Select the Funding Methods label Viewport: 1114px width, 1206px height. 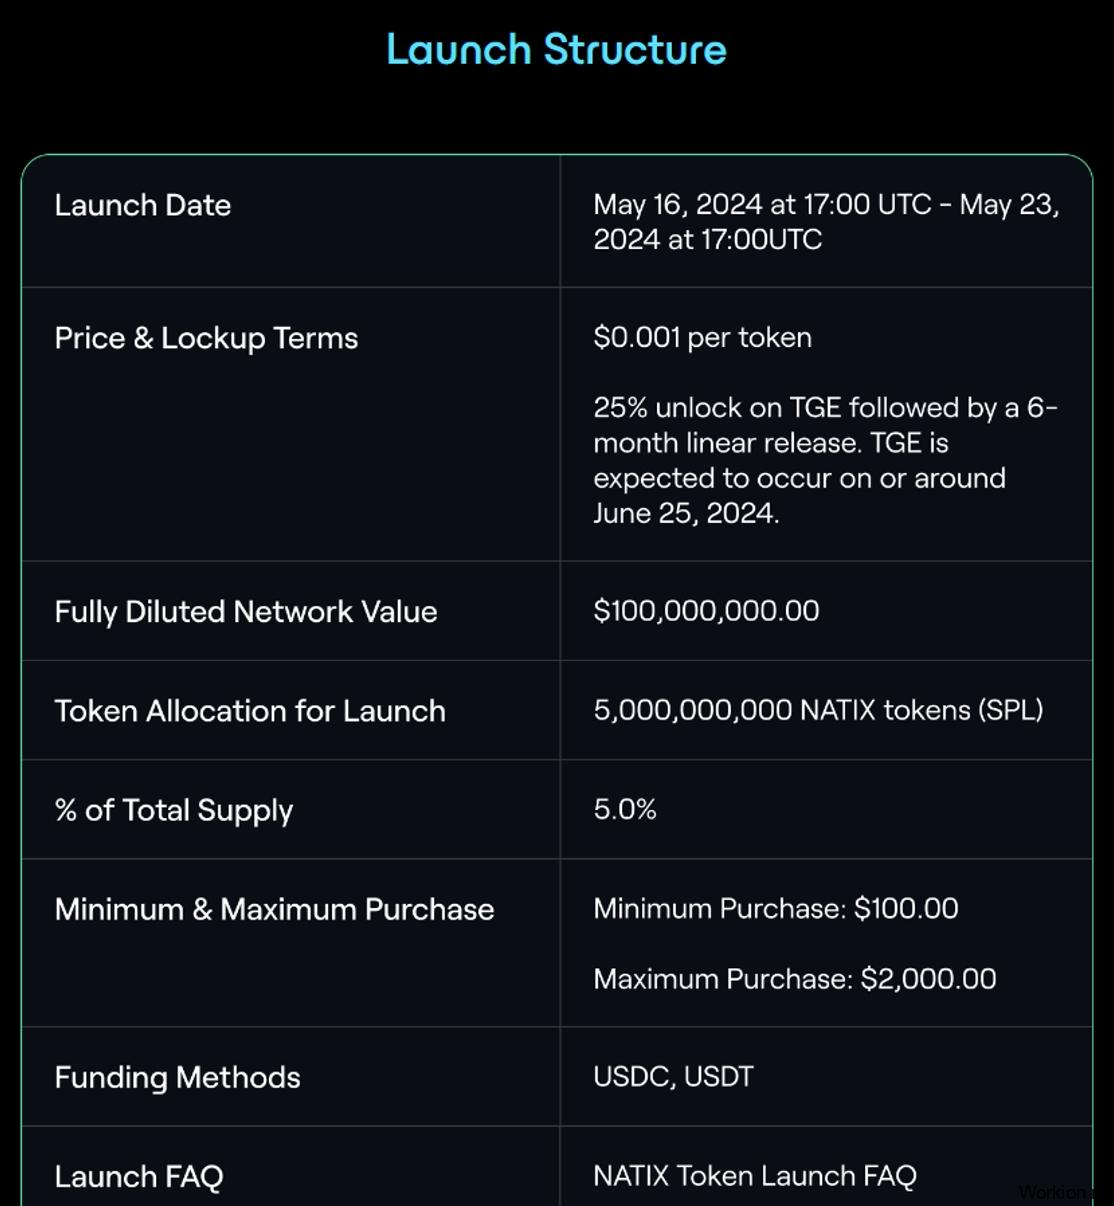coord(177,1077)
